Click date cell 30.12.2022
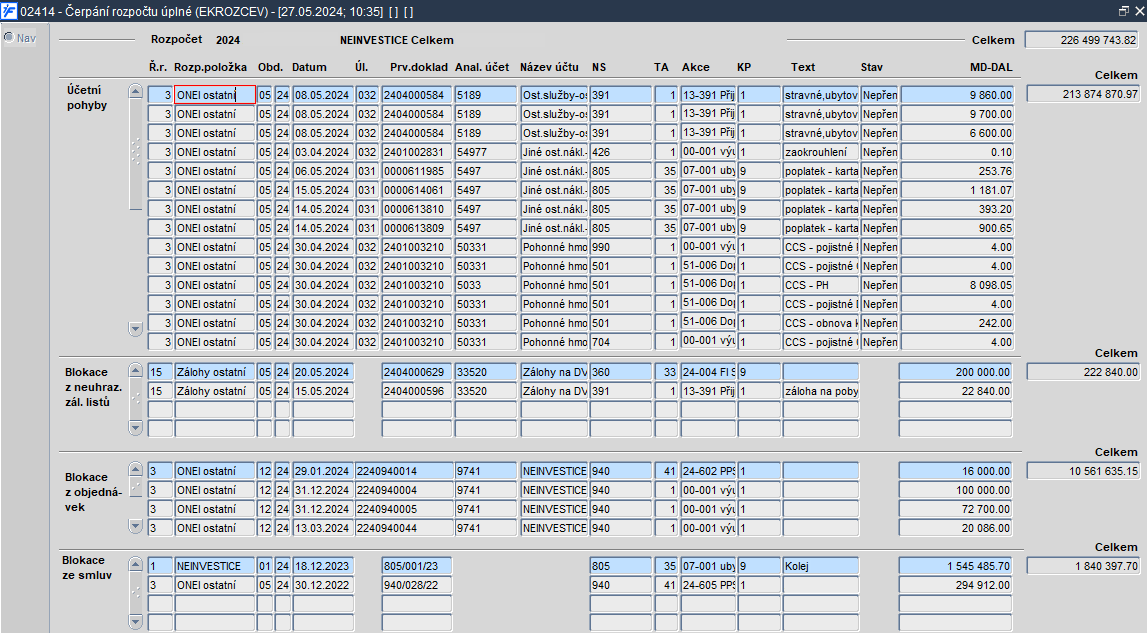Screen dimensions: 1147x633 pyautogui.click(x=323, y=585)
